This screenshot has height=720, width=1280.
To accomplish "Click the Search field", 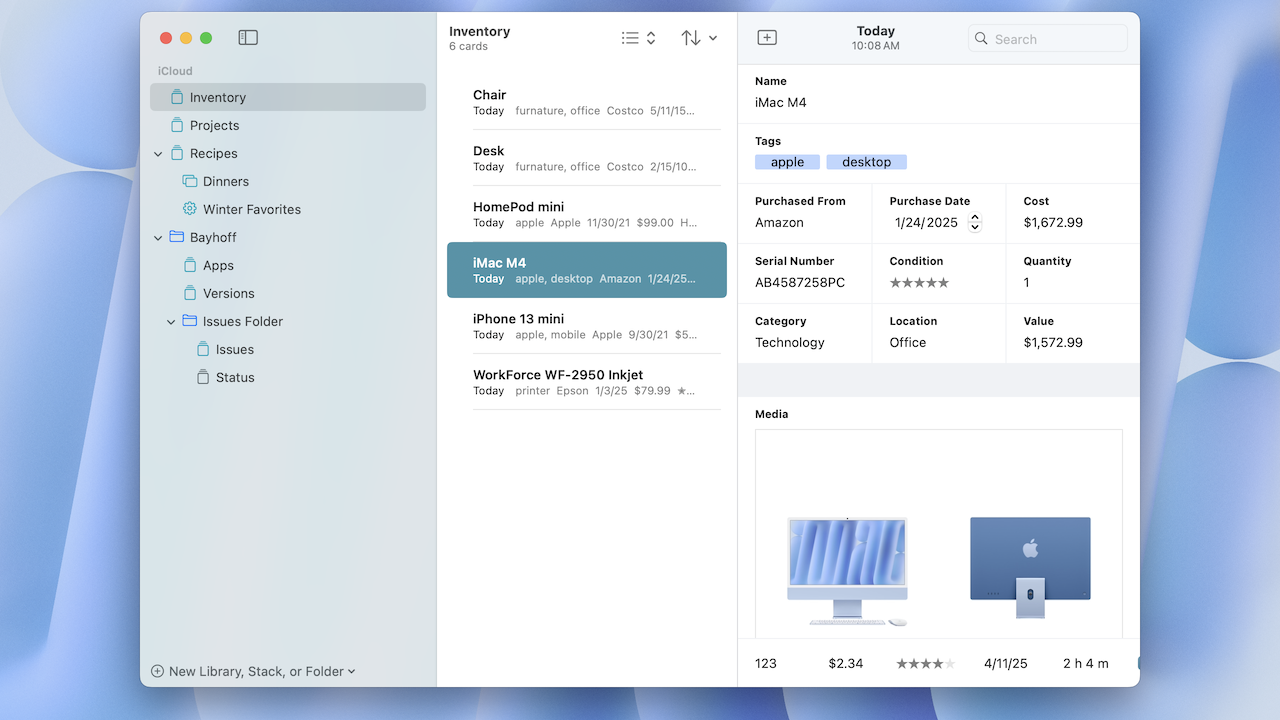I will (1048, 39).
